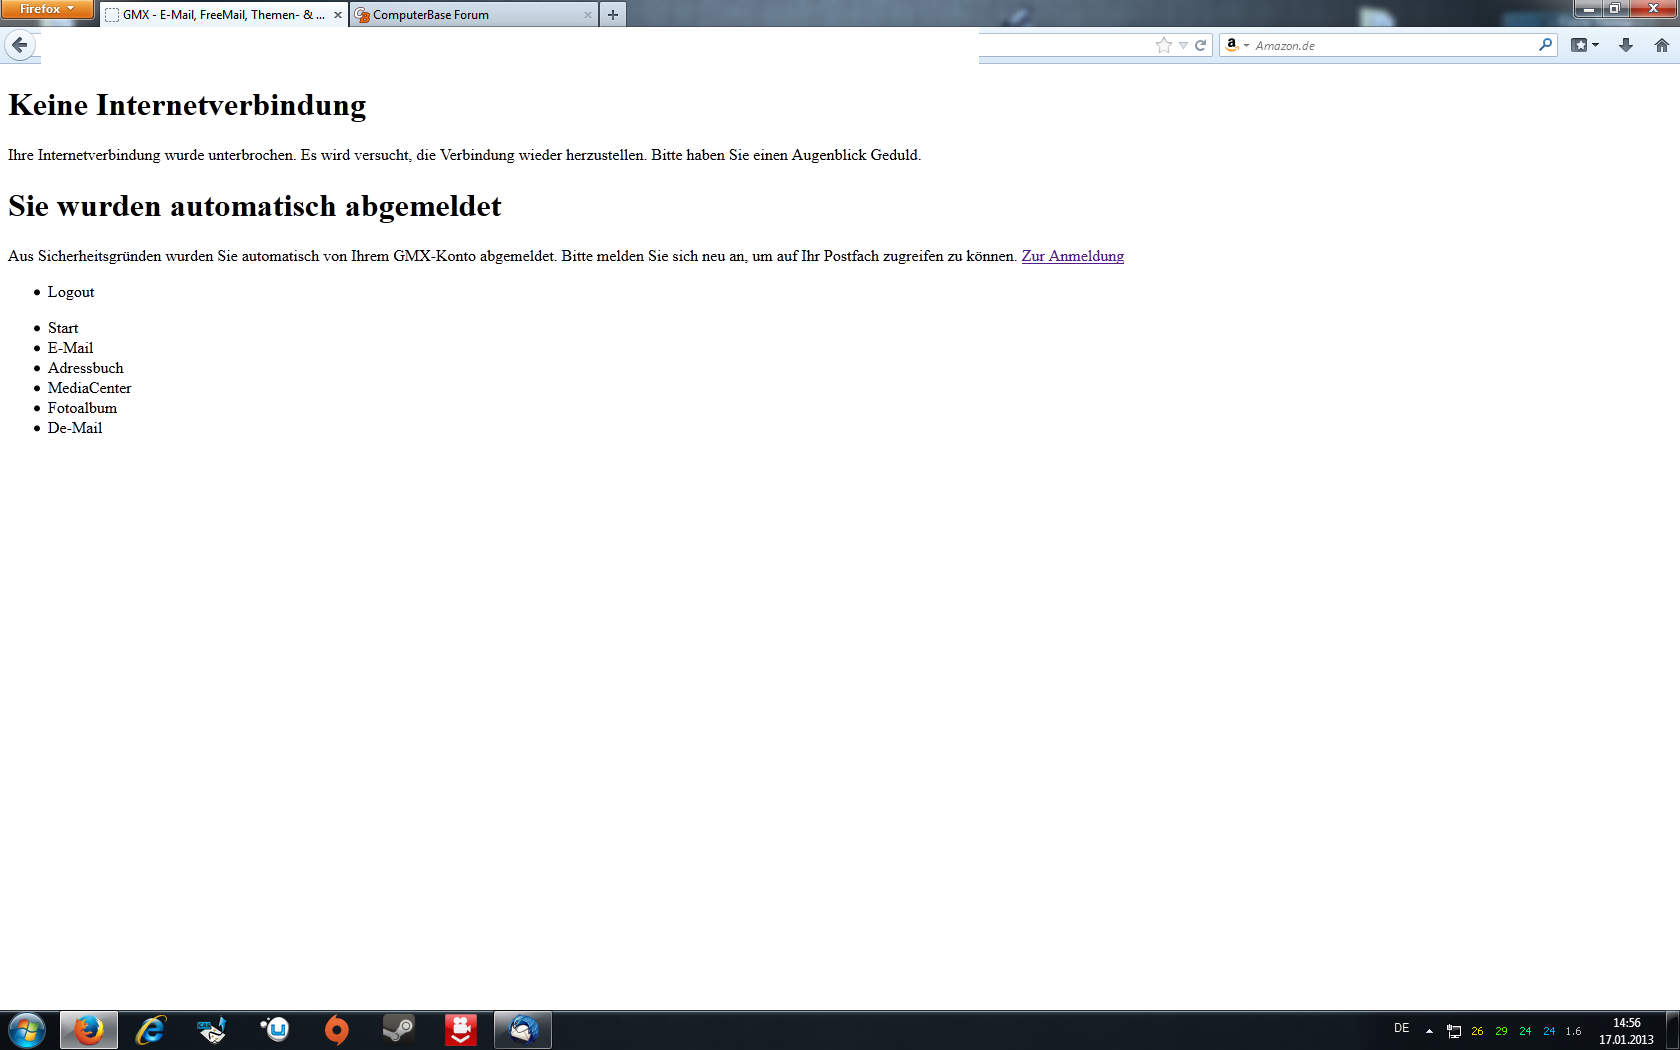The width and height of the screenshot is (1680, 1050).
Task: Open the Bookmarks menu button
Action: (x=1585, y=45)
